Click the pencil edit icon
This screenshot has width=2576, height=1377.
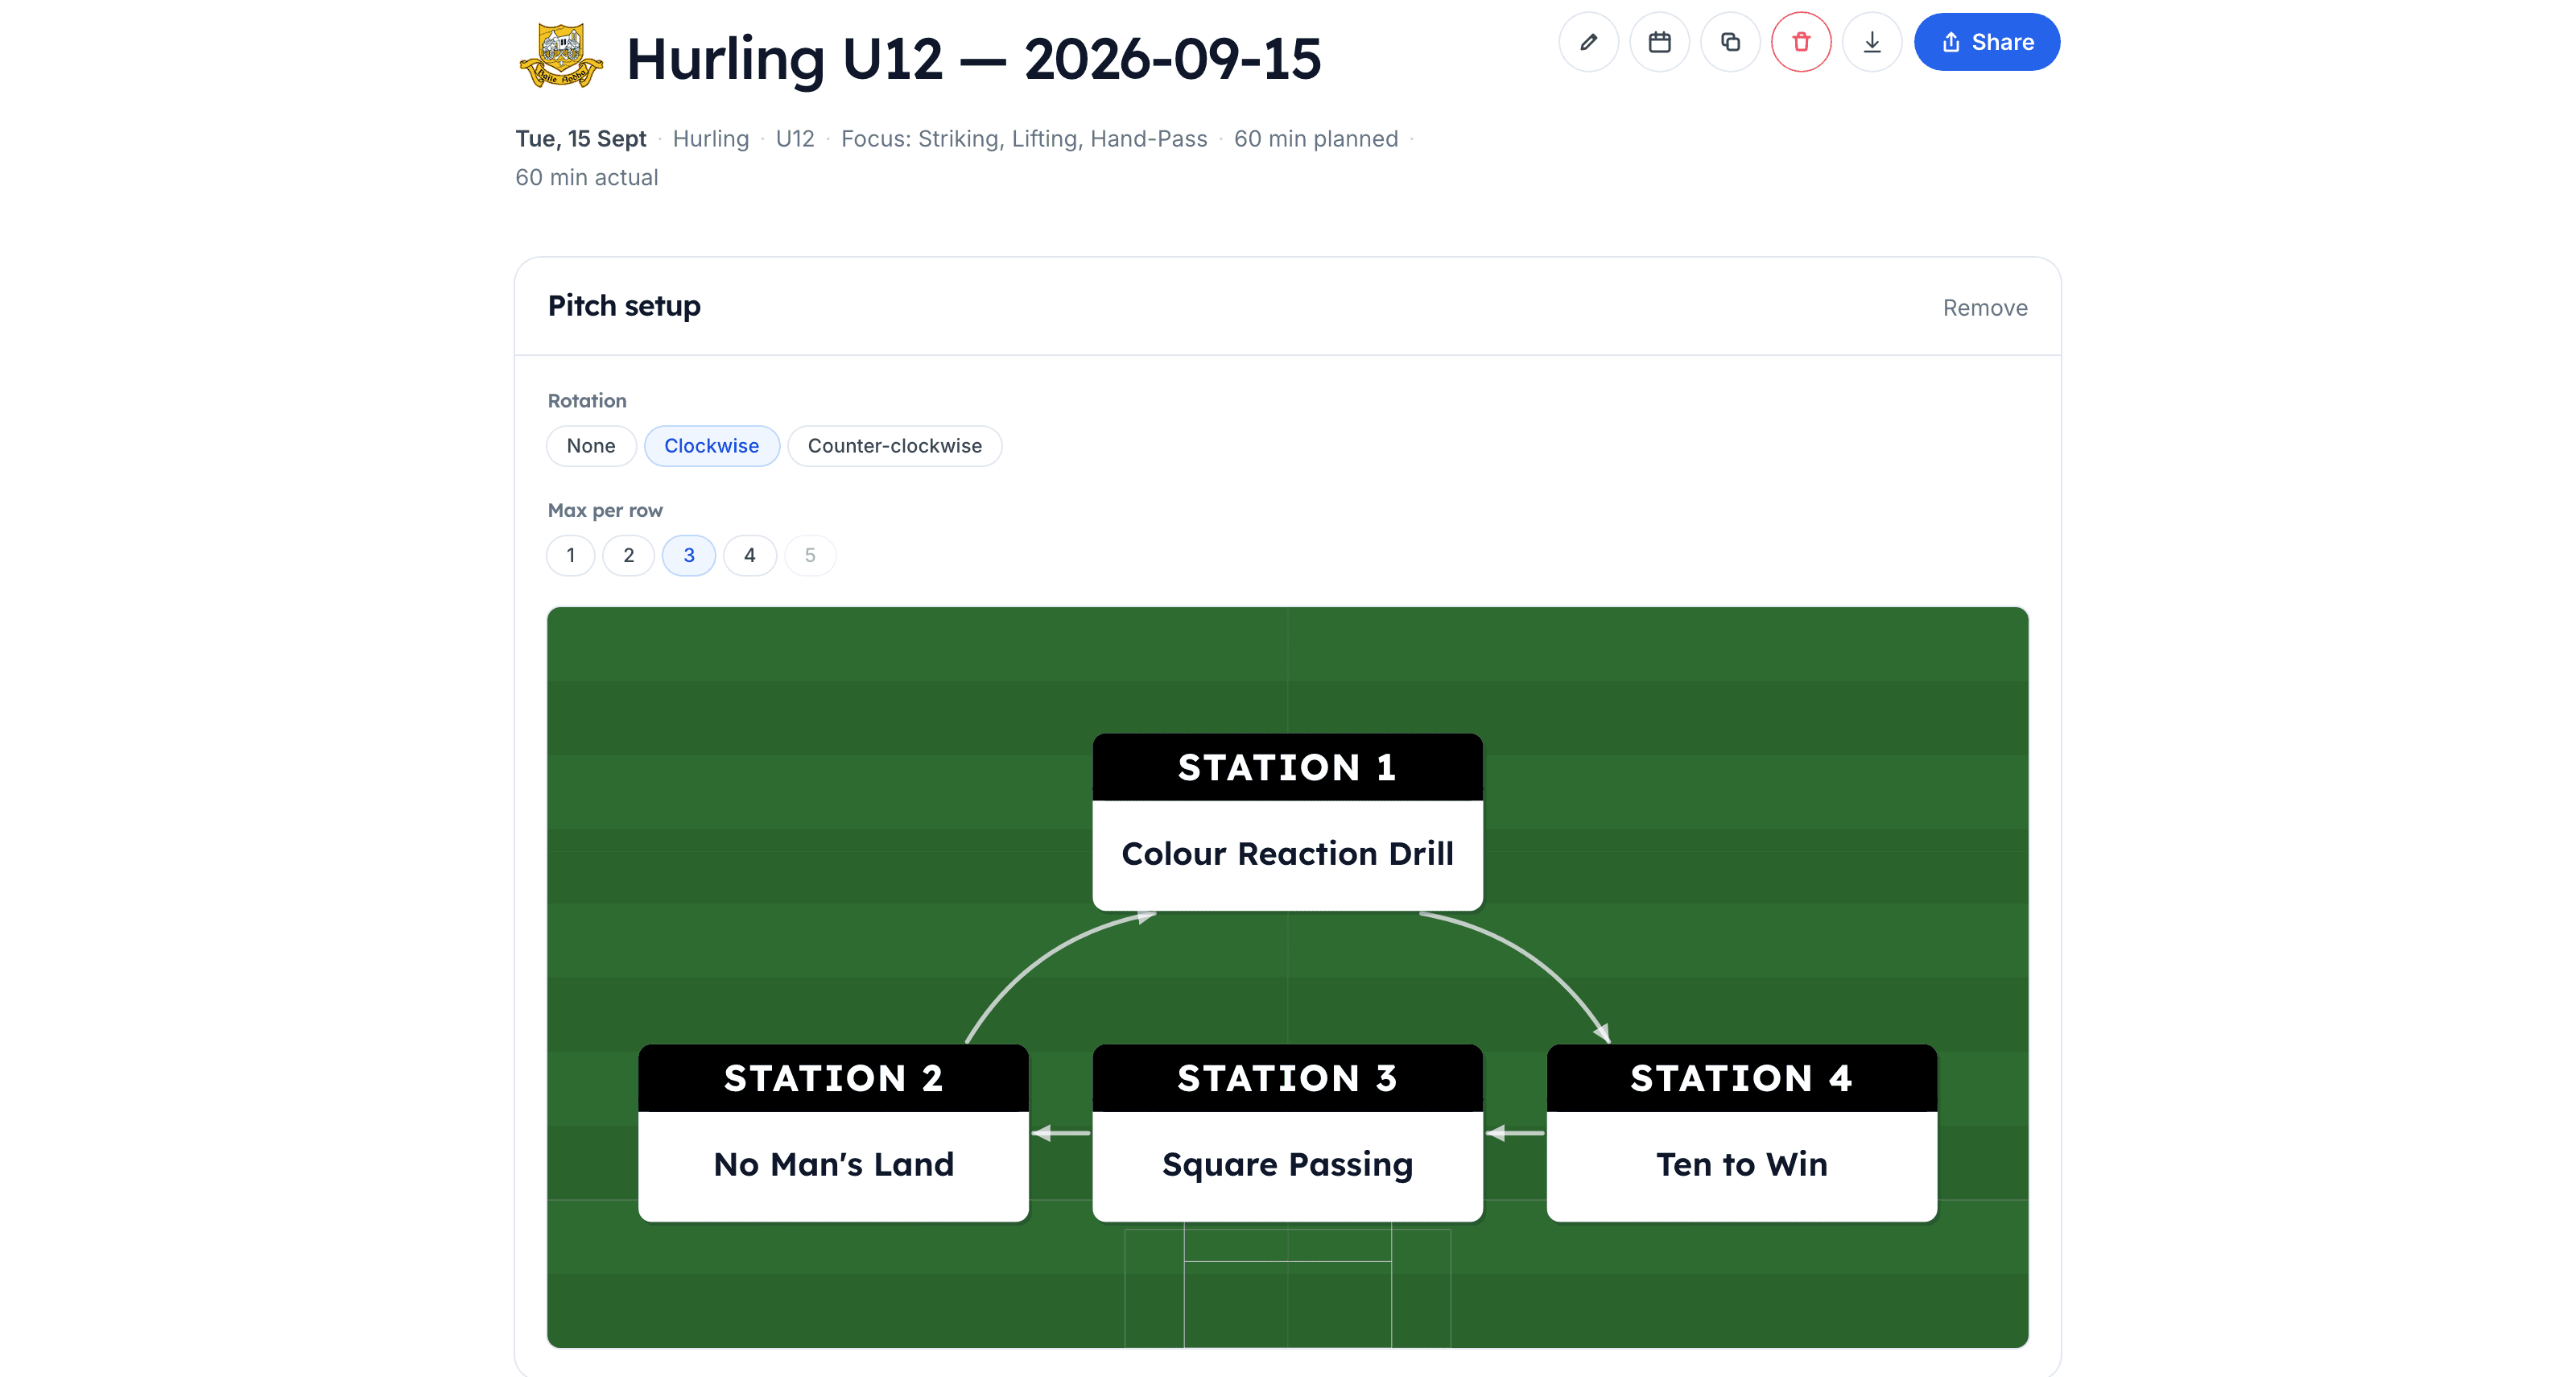(x=1588, y=42)
